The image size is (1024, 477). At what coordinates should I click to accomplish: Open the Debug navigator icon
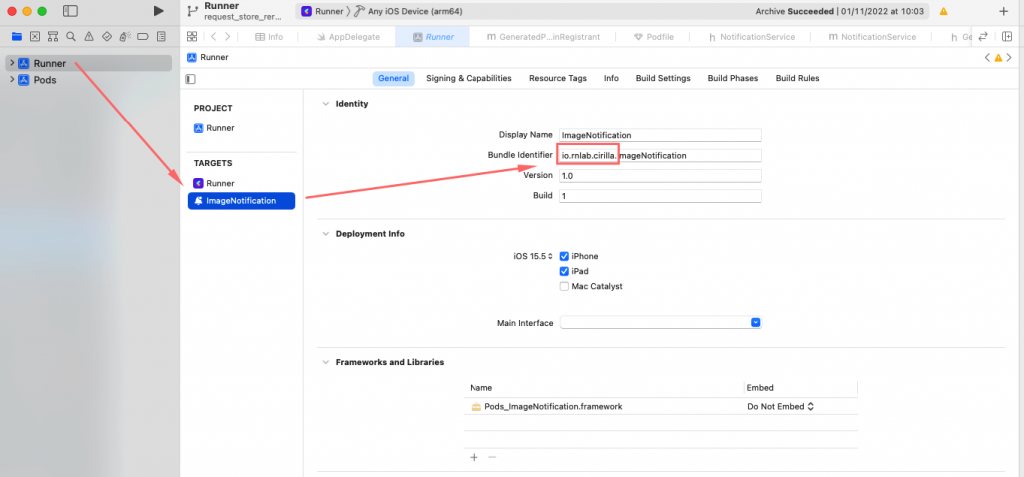[125, 37]
